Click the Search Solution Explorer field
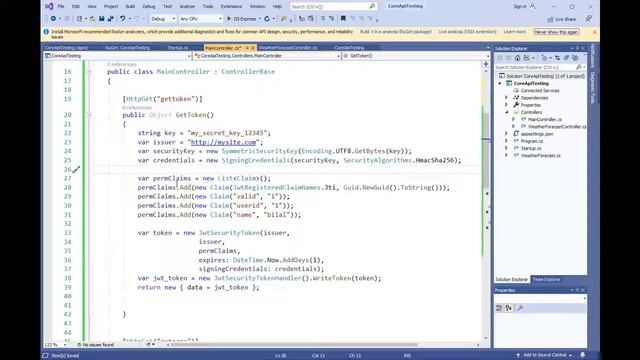This screenshot has width=640, height=360. (540, 67)
